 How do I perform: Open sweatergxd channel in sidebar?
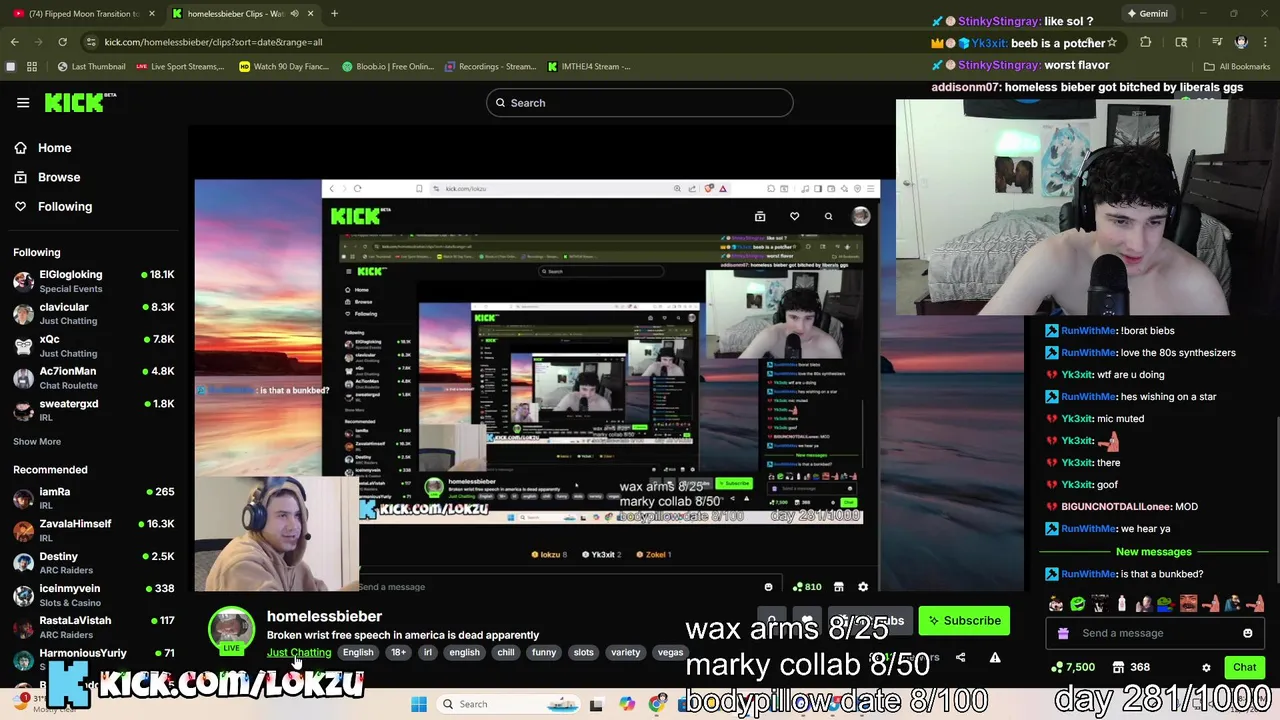tap(93, 410)
